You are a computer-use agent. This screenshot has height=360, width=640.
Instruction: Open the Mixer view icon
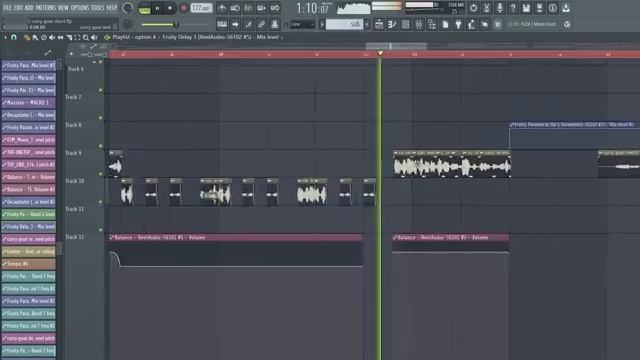click(419, 24)
